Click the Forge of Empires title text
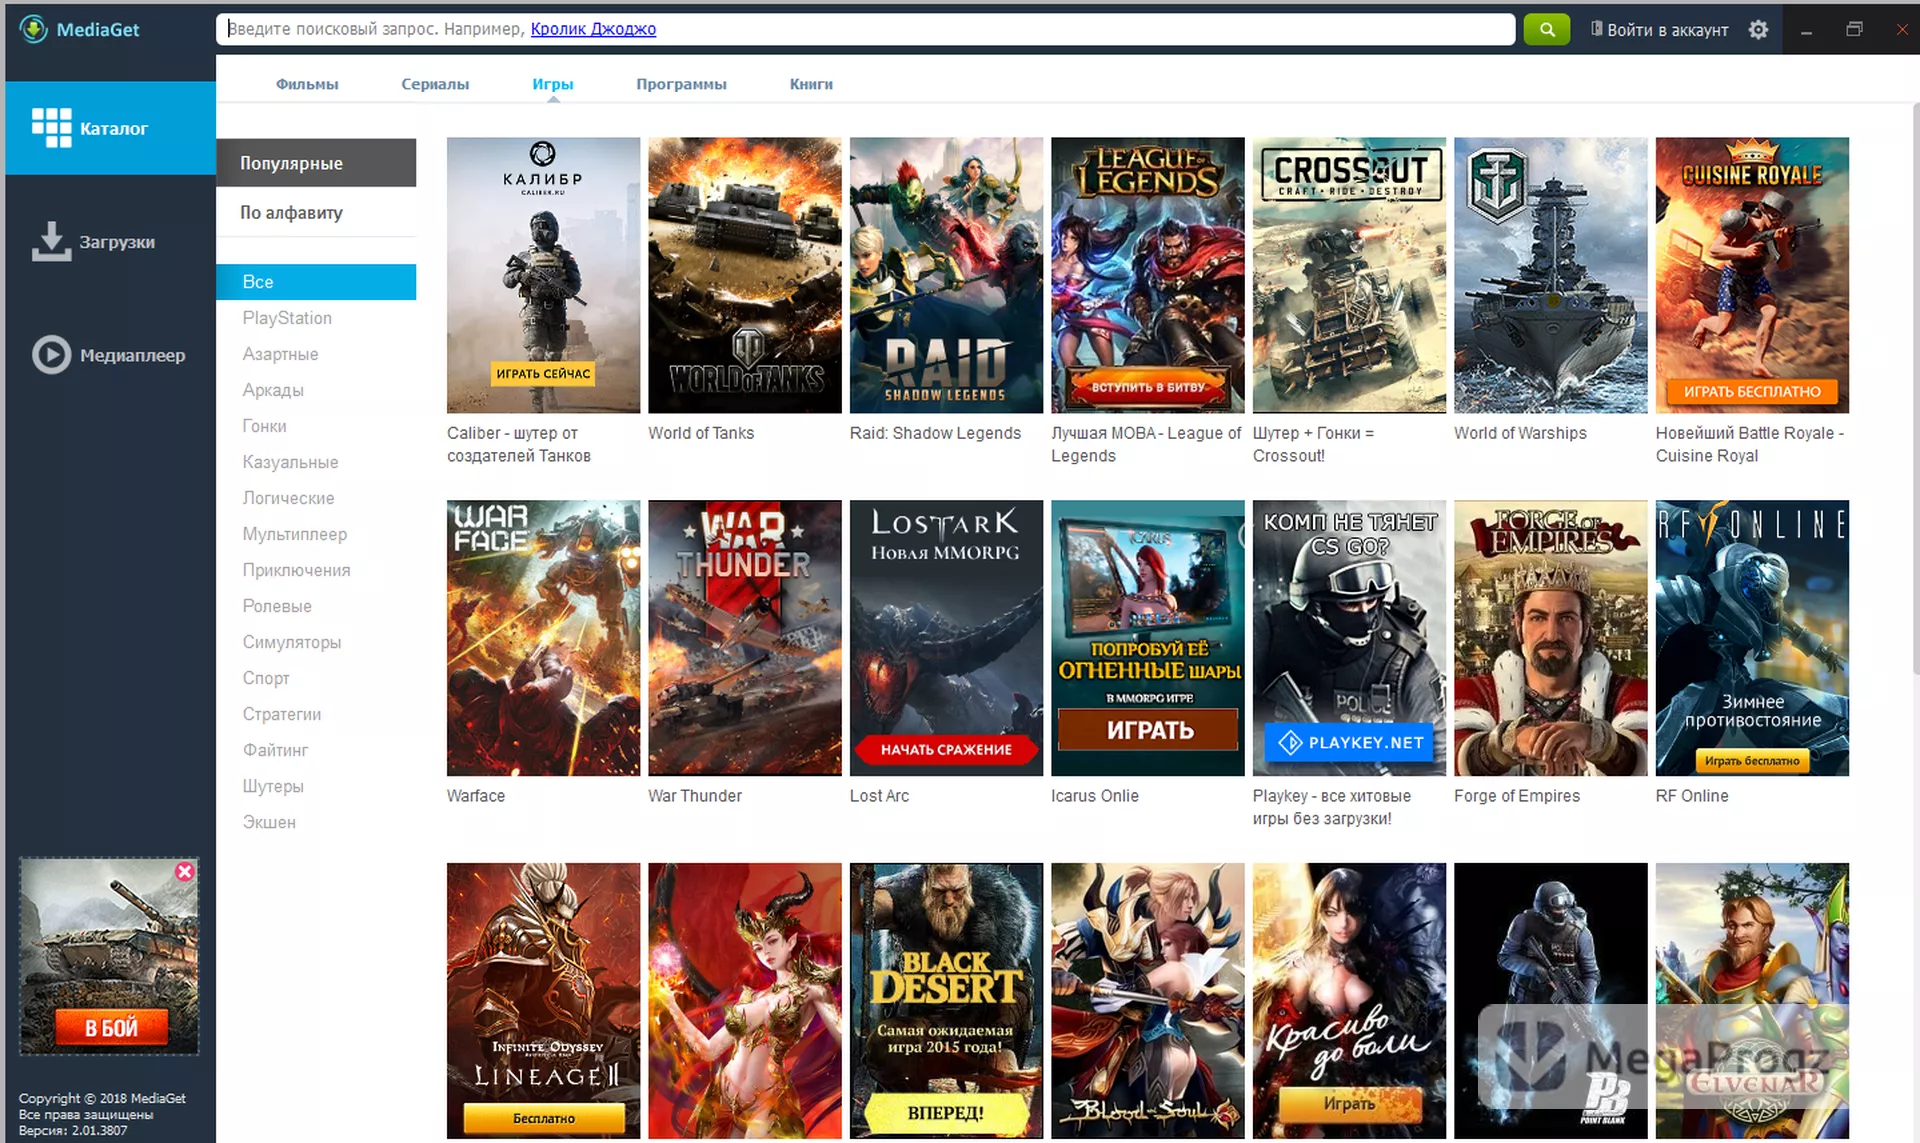This screenshot has width=1920, height=1143. pos(1517,796)
